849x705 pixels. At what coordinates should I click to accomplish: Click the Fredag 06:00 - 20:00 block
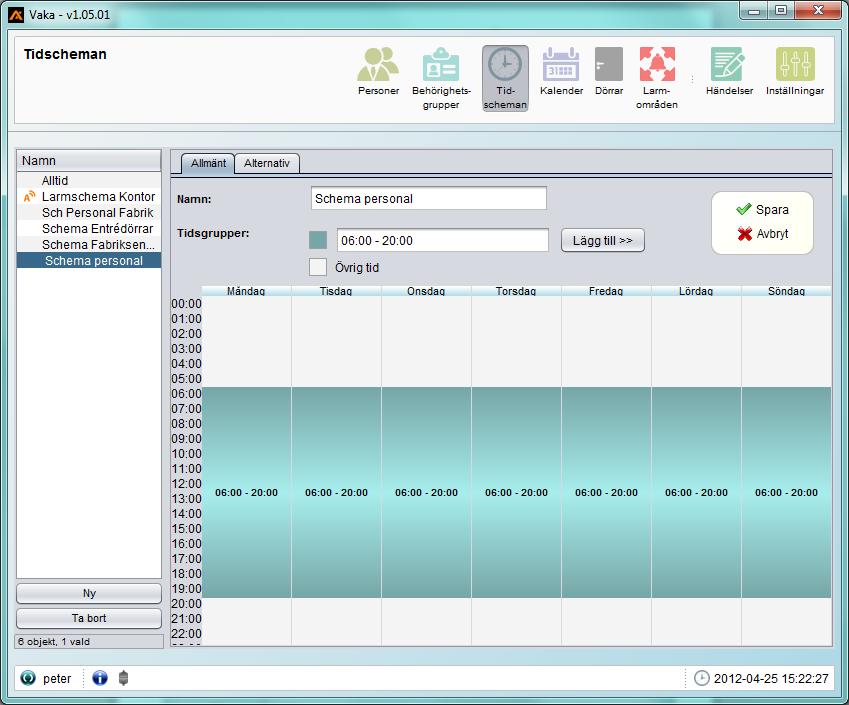pyautogui.click(x=606, y=492)
